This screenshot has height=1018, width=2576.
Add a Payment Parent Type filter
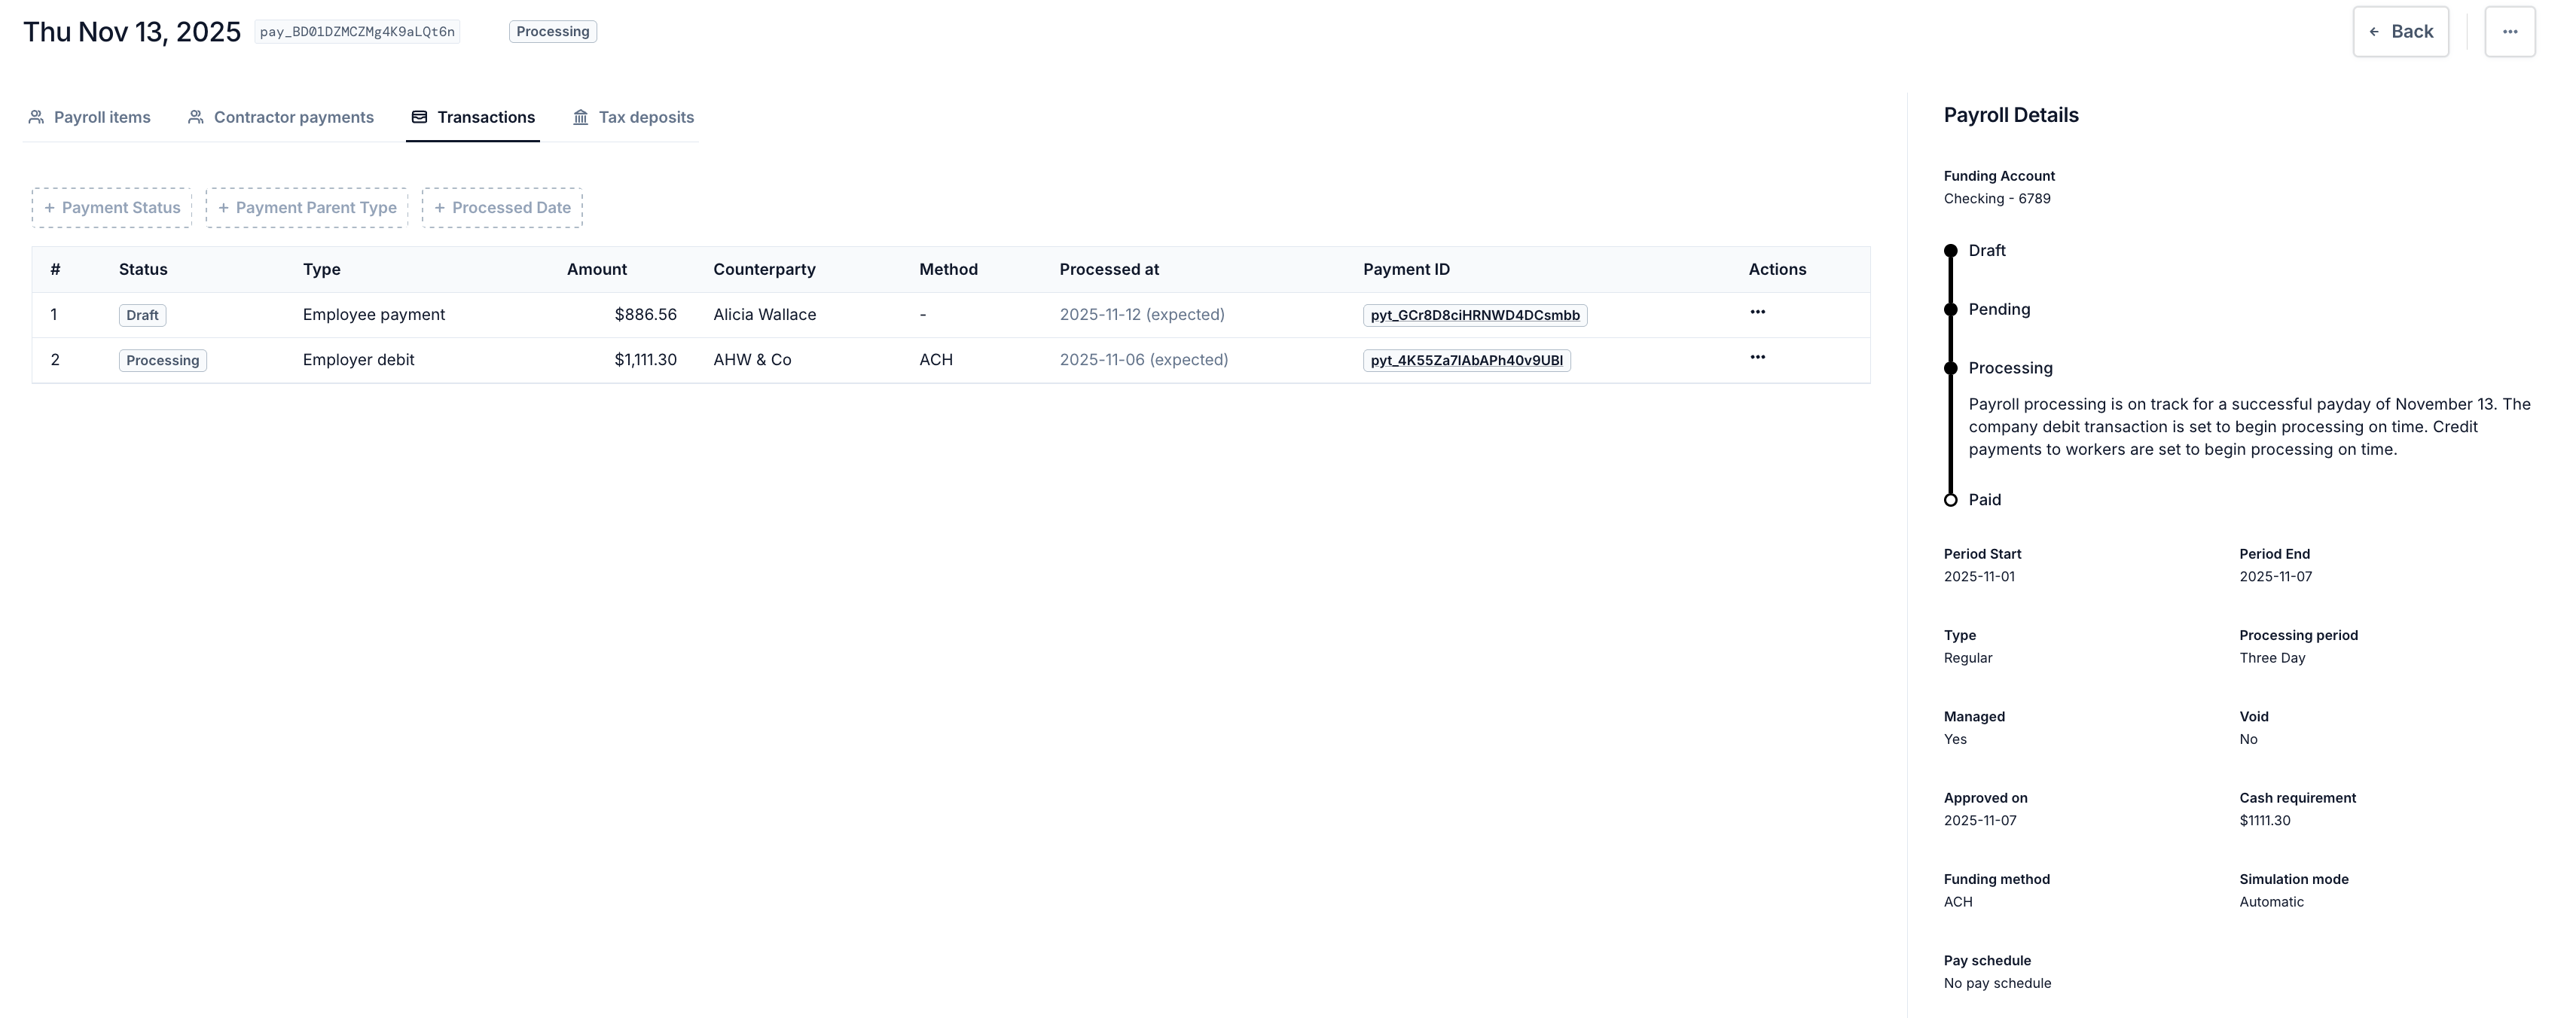(x=307, y=208)
